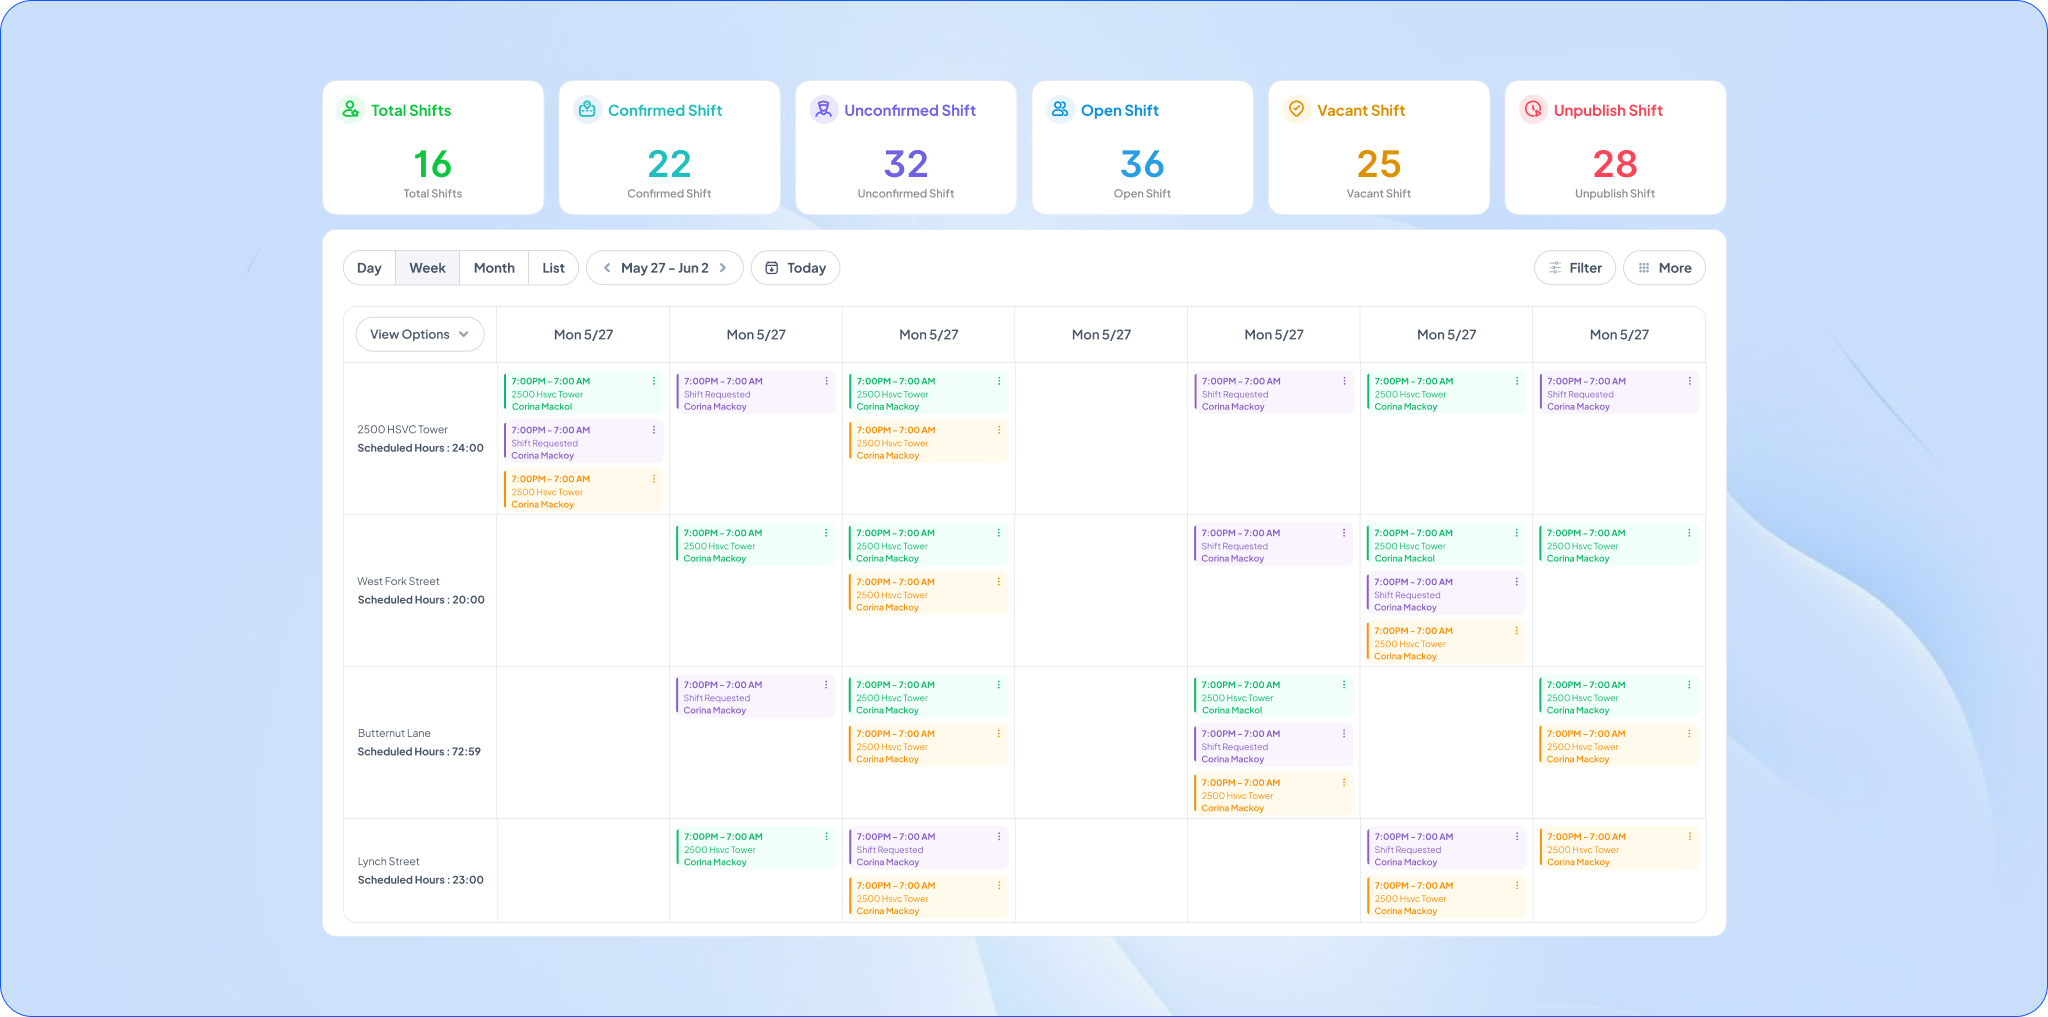Click Scheduled Hours : 24:00 text
The width and height of the screenshot is (2048, 1017).
point(420,448)
